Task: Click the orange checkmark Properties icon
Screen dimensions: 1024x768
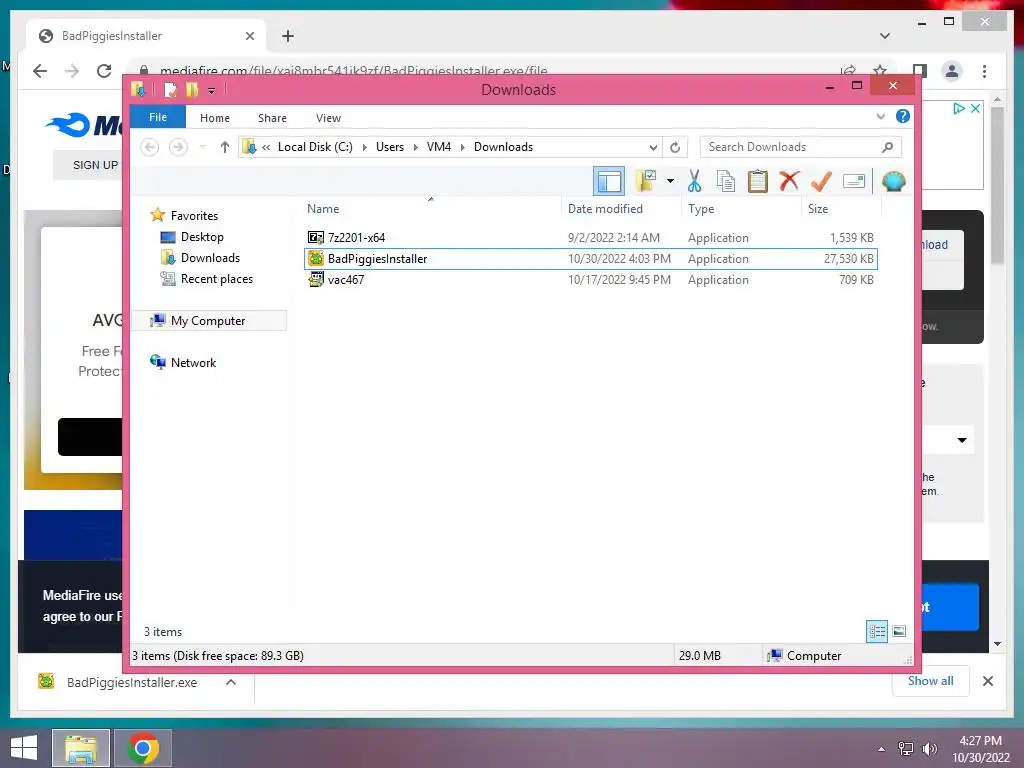Action: (x=821, y=181)
